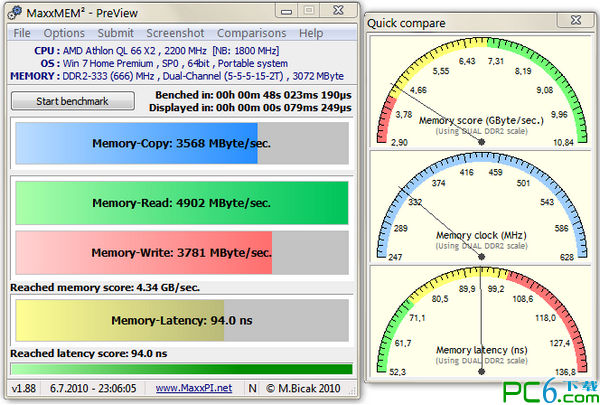600x405 pixels.
Task: Click the green progress bar at bottom
Action: click(181, 369)
